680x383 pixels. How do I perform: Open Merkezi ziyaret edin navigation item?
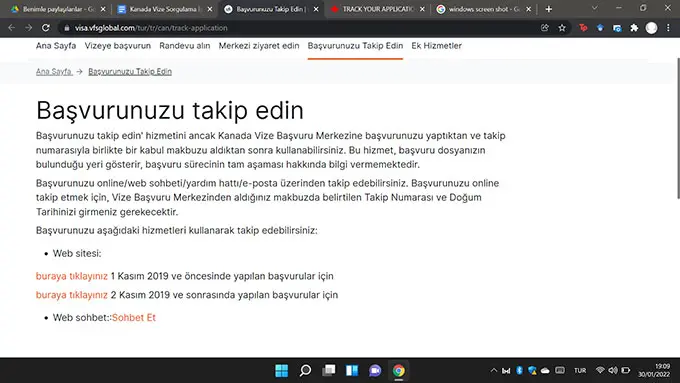259,46
